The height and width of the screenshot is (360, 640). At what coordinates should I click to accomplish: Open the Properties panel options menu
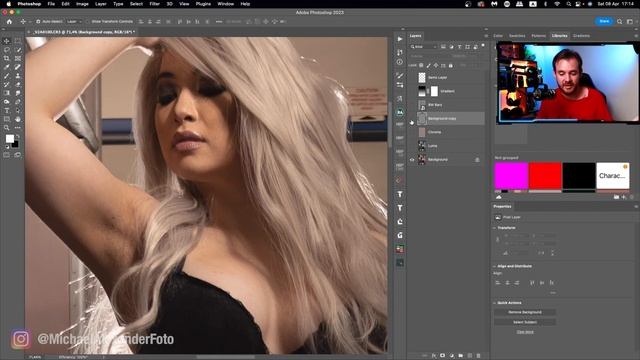click(x=636, y=207)
